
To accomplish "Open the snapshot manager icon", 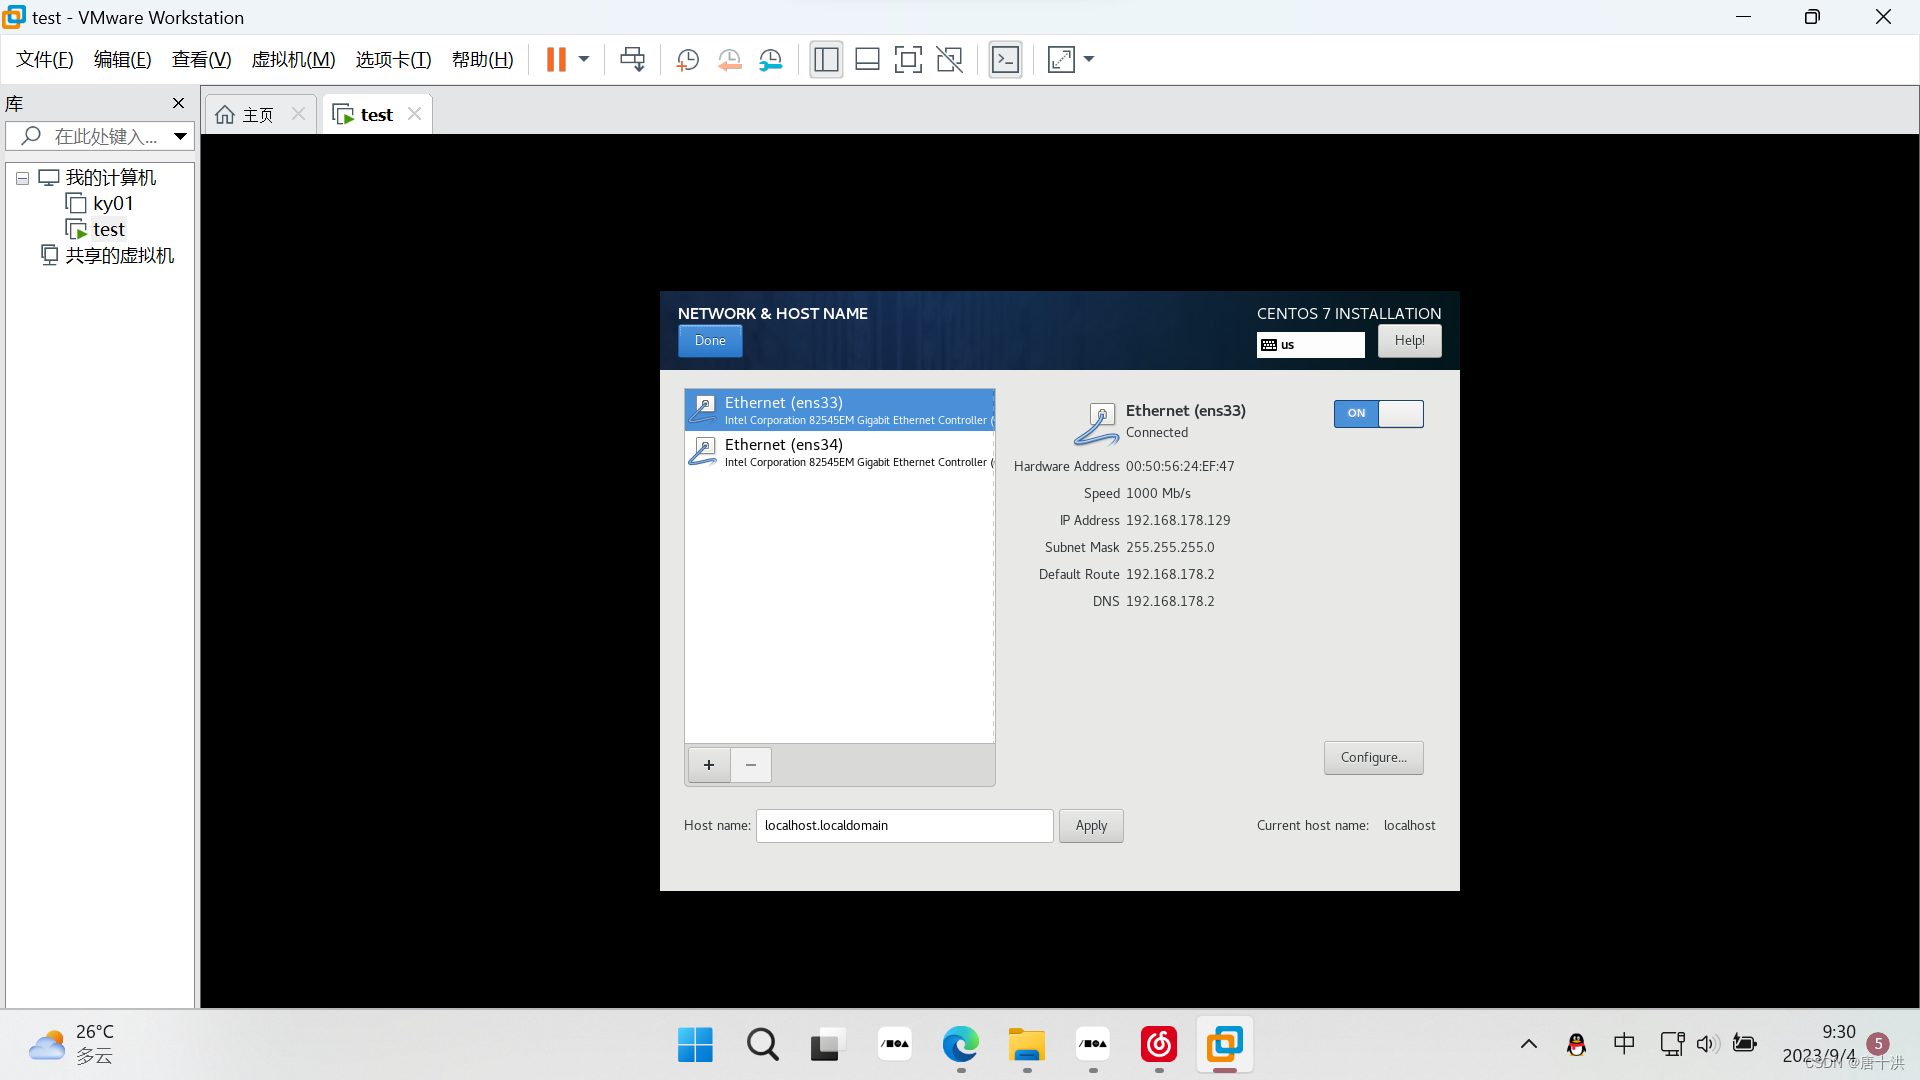I will click(x=770, y=60).
